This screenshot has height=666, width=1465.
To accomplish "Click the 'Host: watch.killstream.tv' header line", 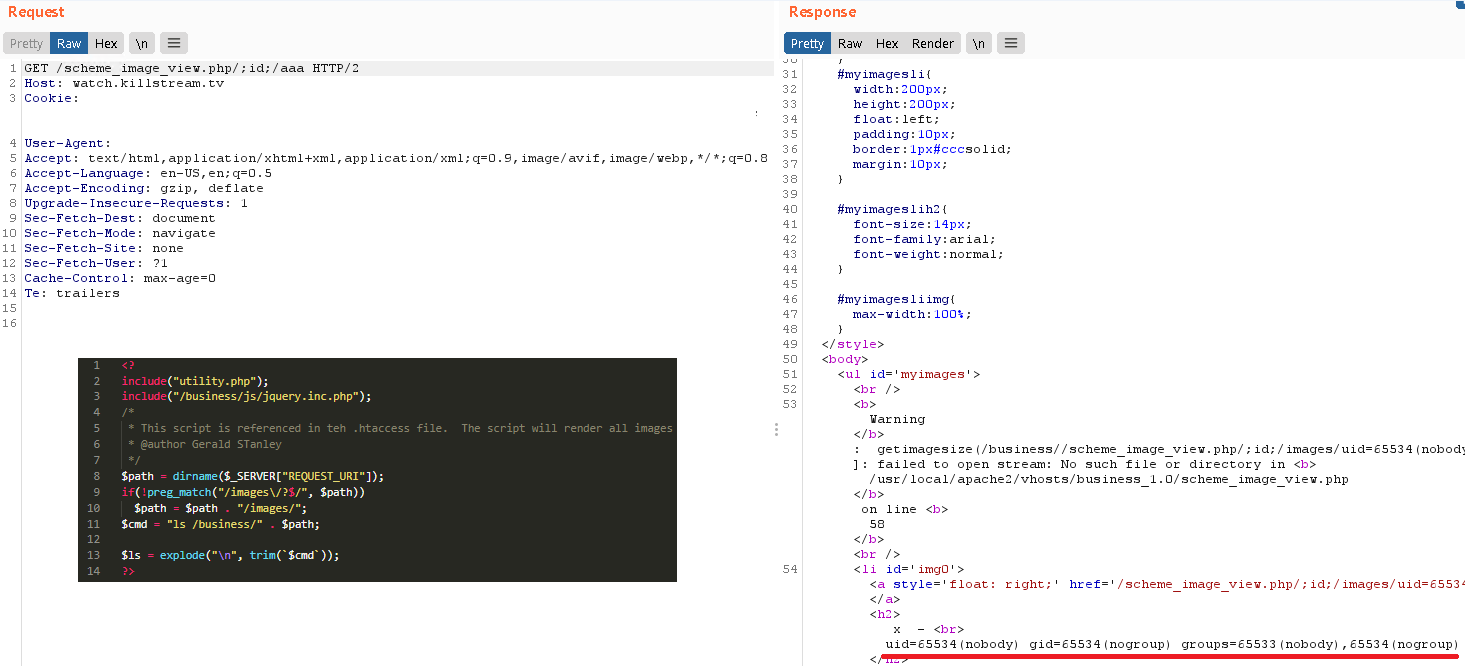I will coord(124,83).
